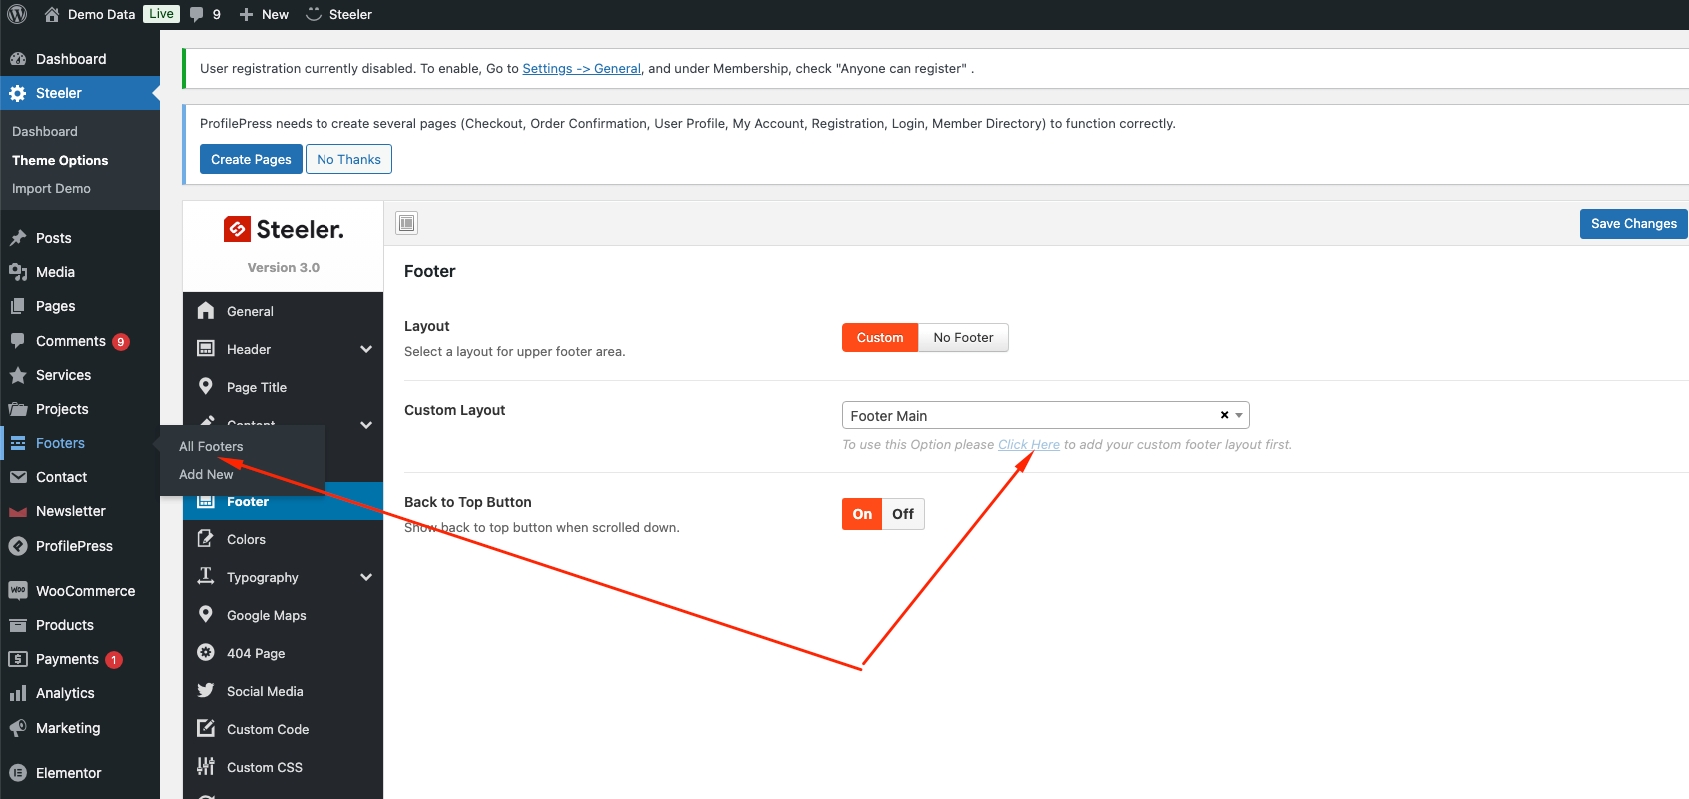Expand the Typography options section
The image size is (1689, 799).
pos(366,577)
